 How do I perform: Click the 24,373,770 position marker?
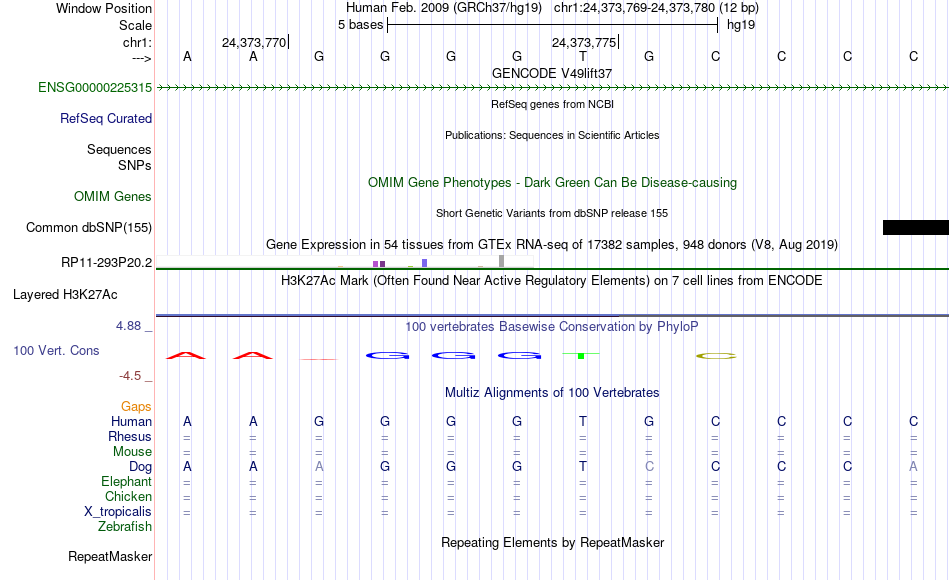[x=254, y=42]
